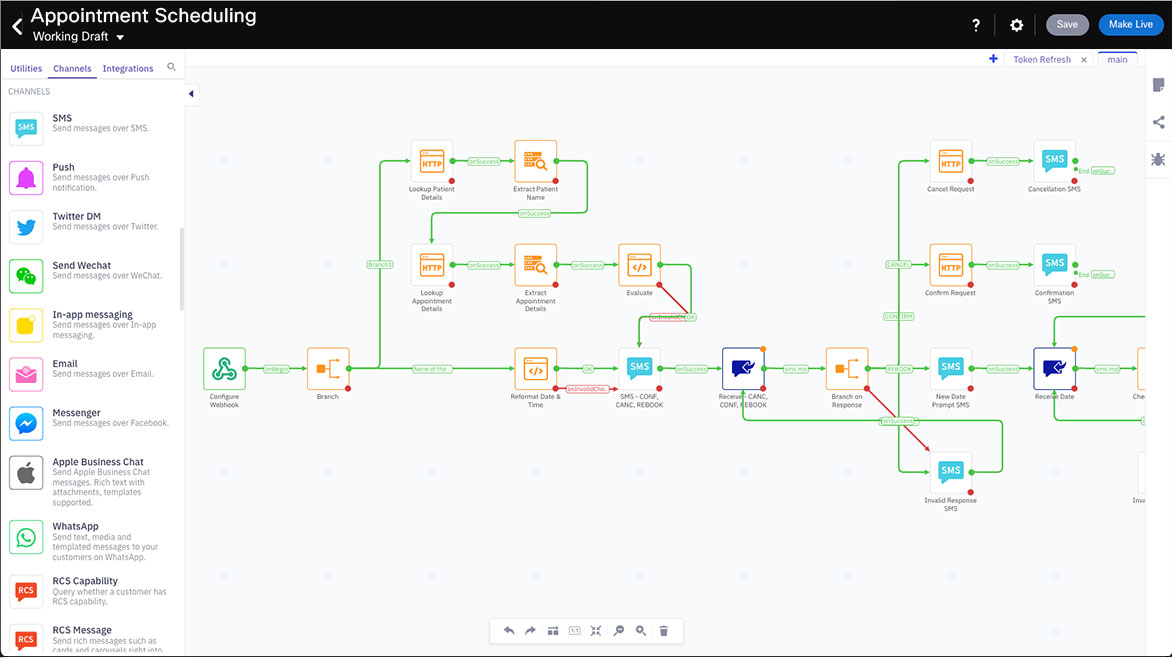Viewport: 1172px width, 658px height.
Task: Click the Save button
Action: coord(1067,25)
